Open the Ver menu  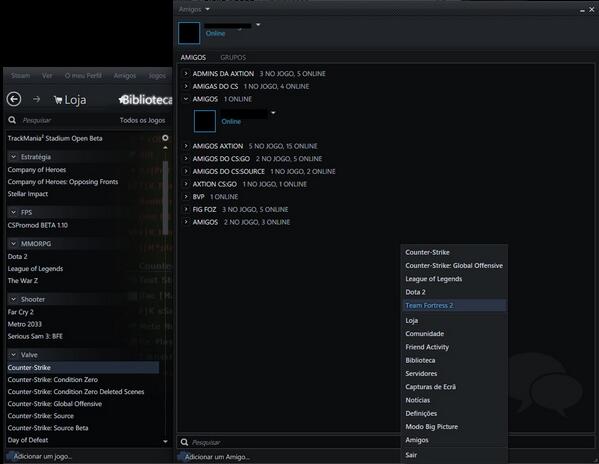point(47,75)
